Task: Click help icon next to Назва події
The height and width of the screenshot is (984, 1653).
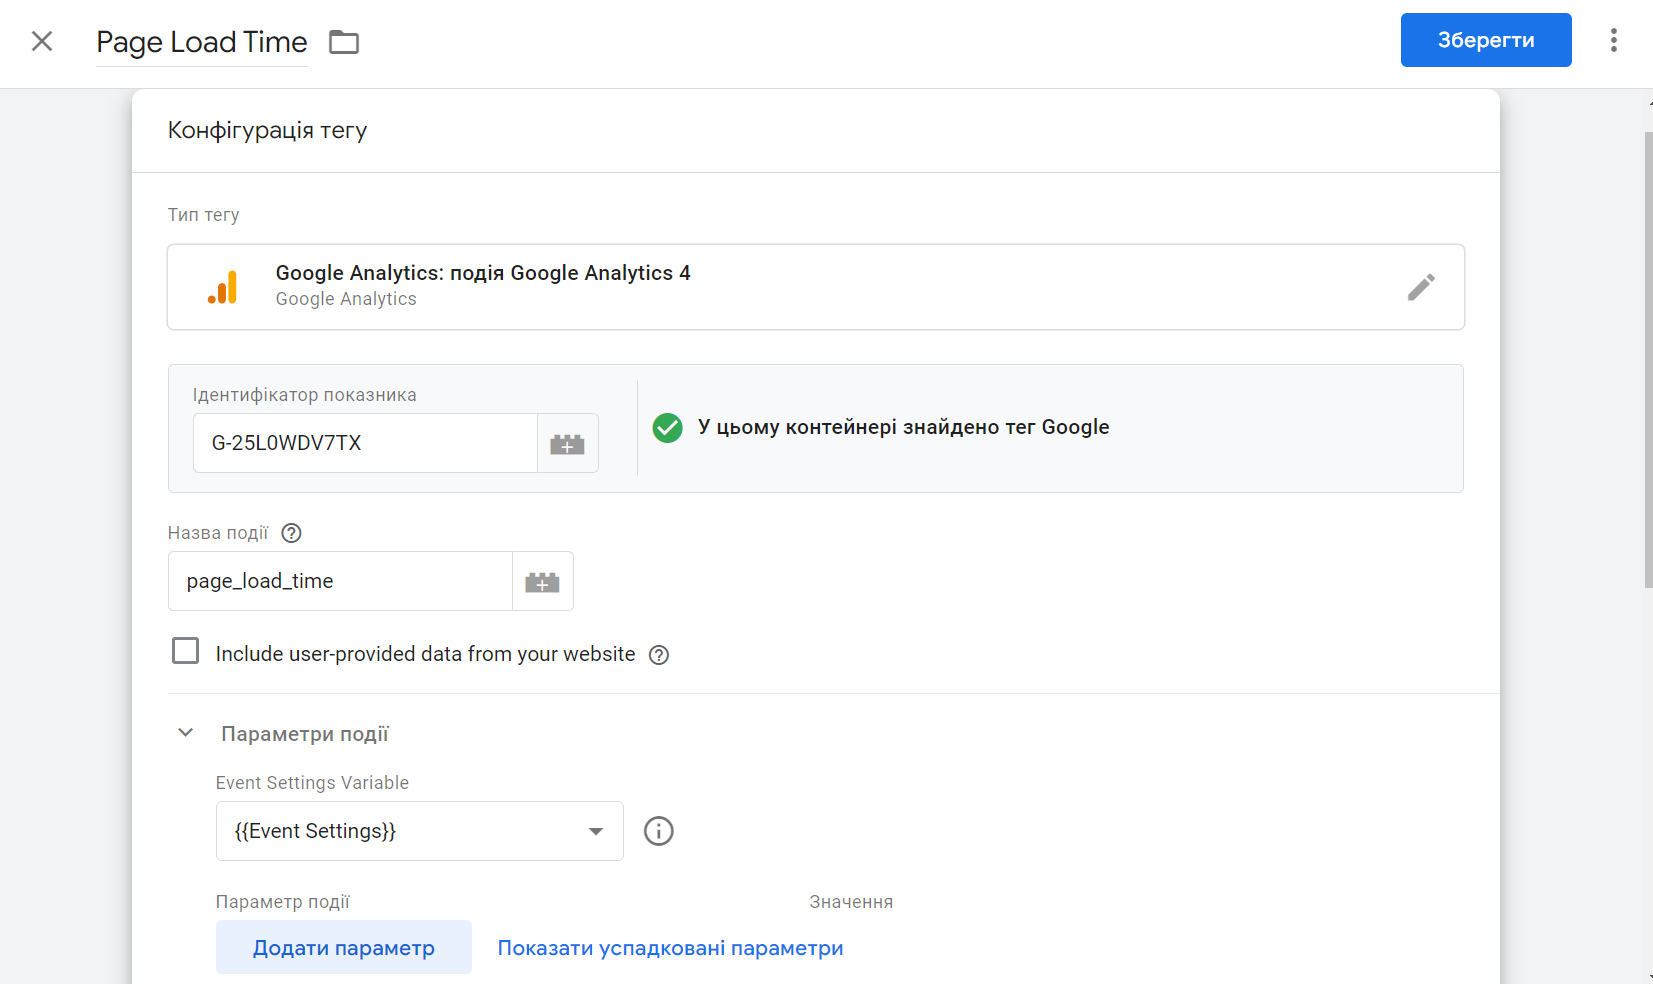Action: point(290,533)
